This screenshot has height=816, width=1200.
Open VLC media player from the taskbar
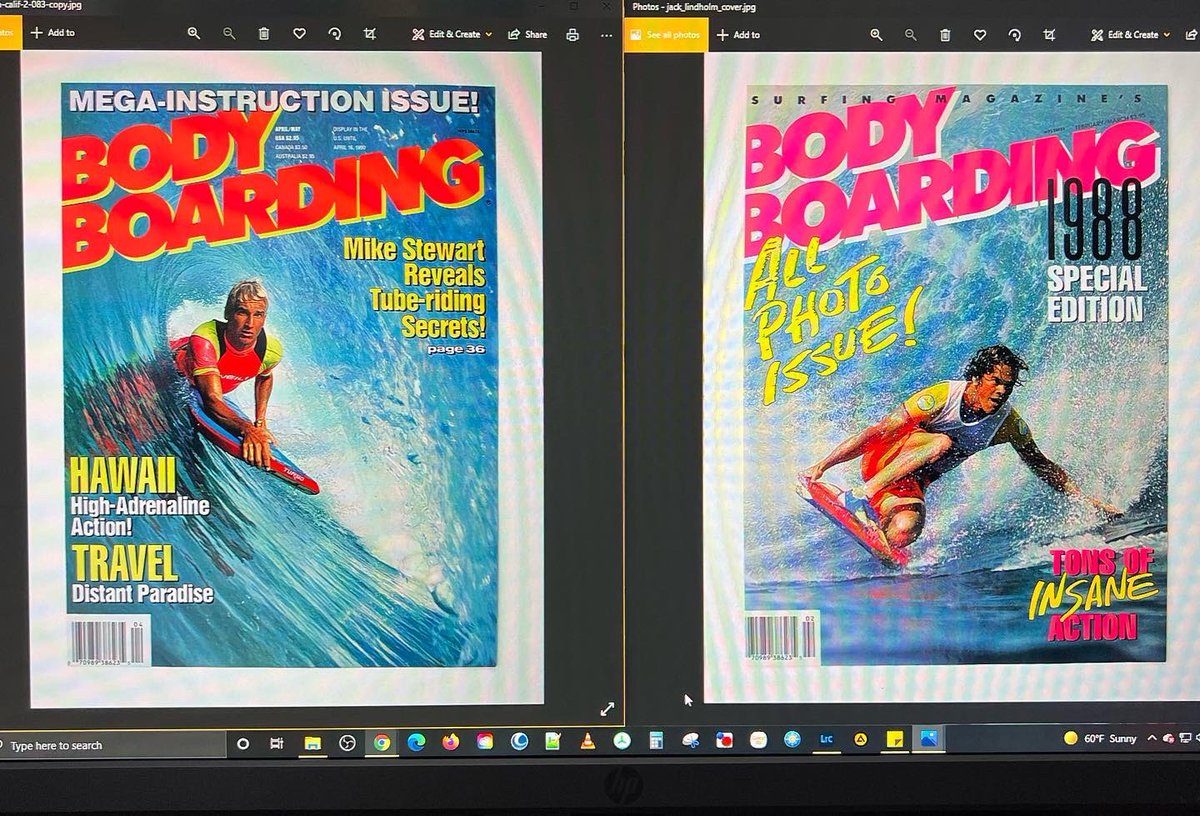(x=587, y=741)
